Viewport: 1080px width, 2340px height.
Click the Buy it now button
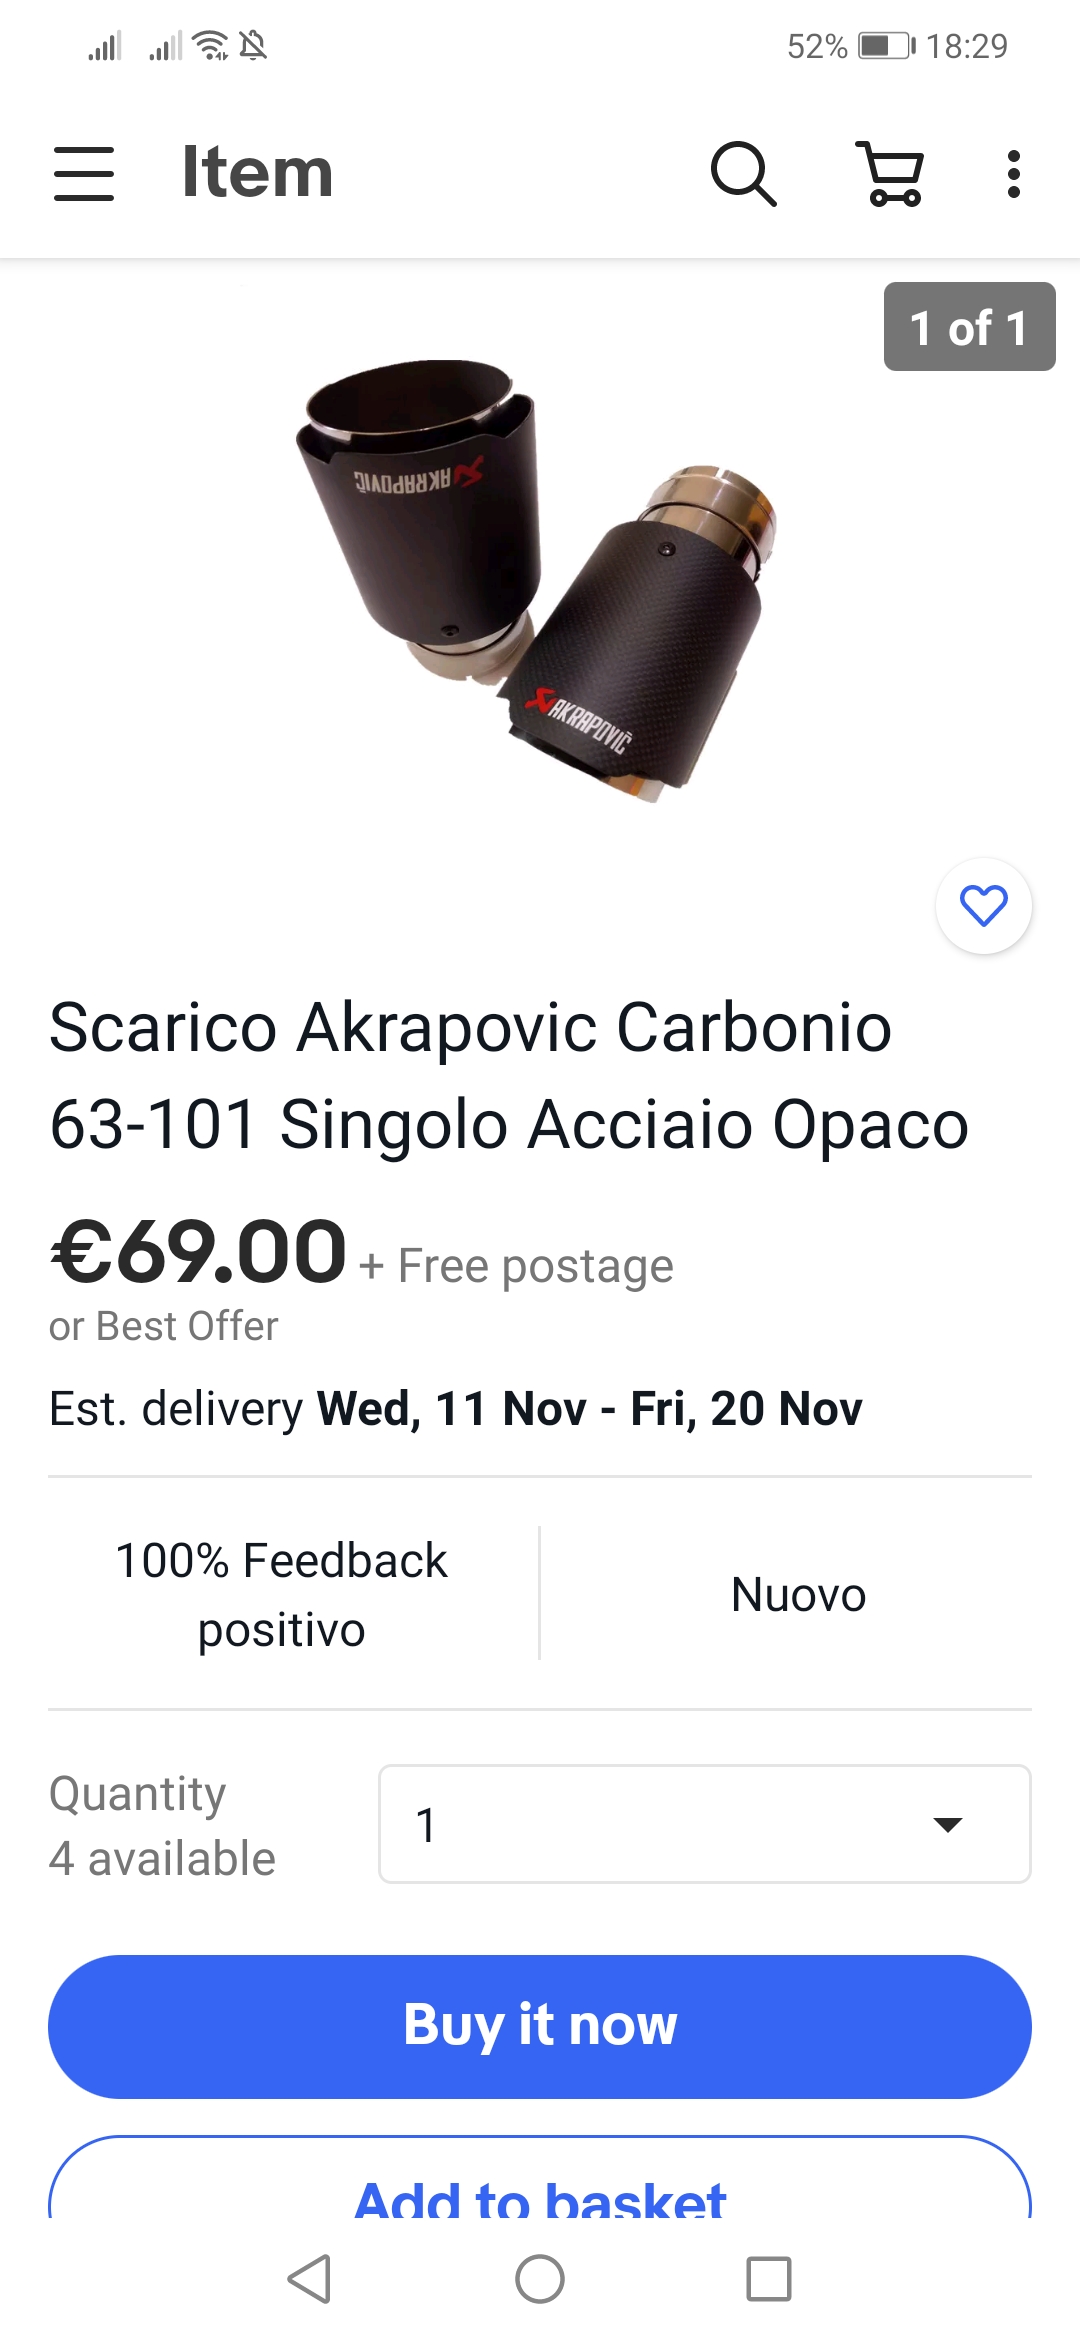coord(540,2026)
